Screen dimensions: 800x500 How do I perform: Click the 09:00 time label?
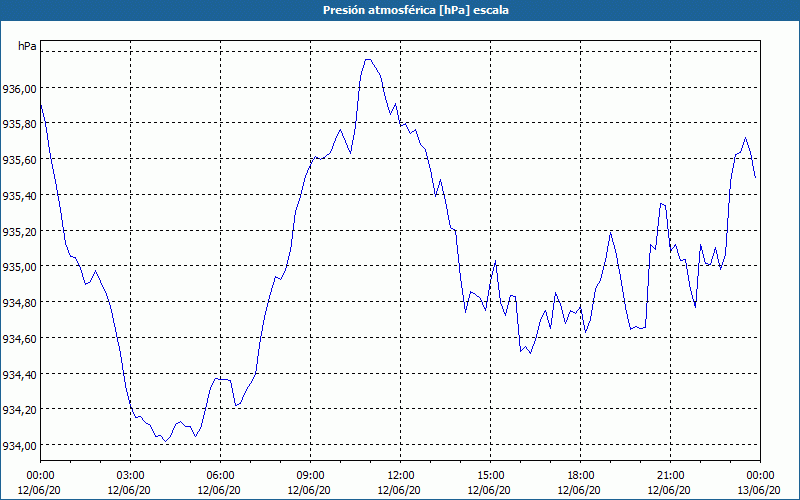pyautogui.click(x=310, y=476)
